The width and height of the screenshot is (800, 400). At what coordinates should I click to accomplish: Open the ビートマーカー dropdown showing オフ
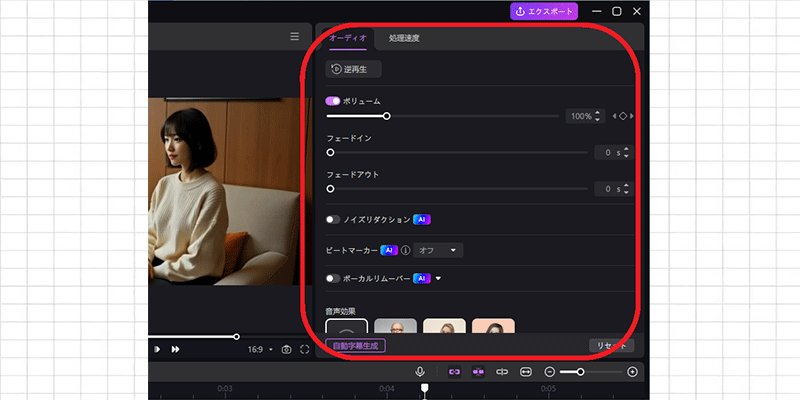click(438, 251)
